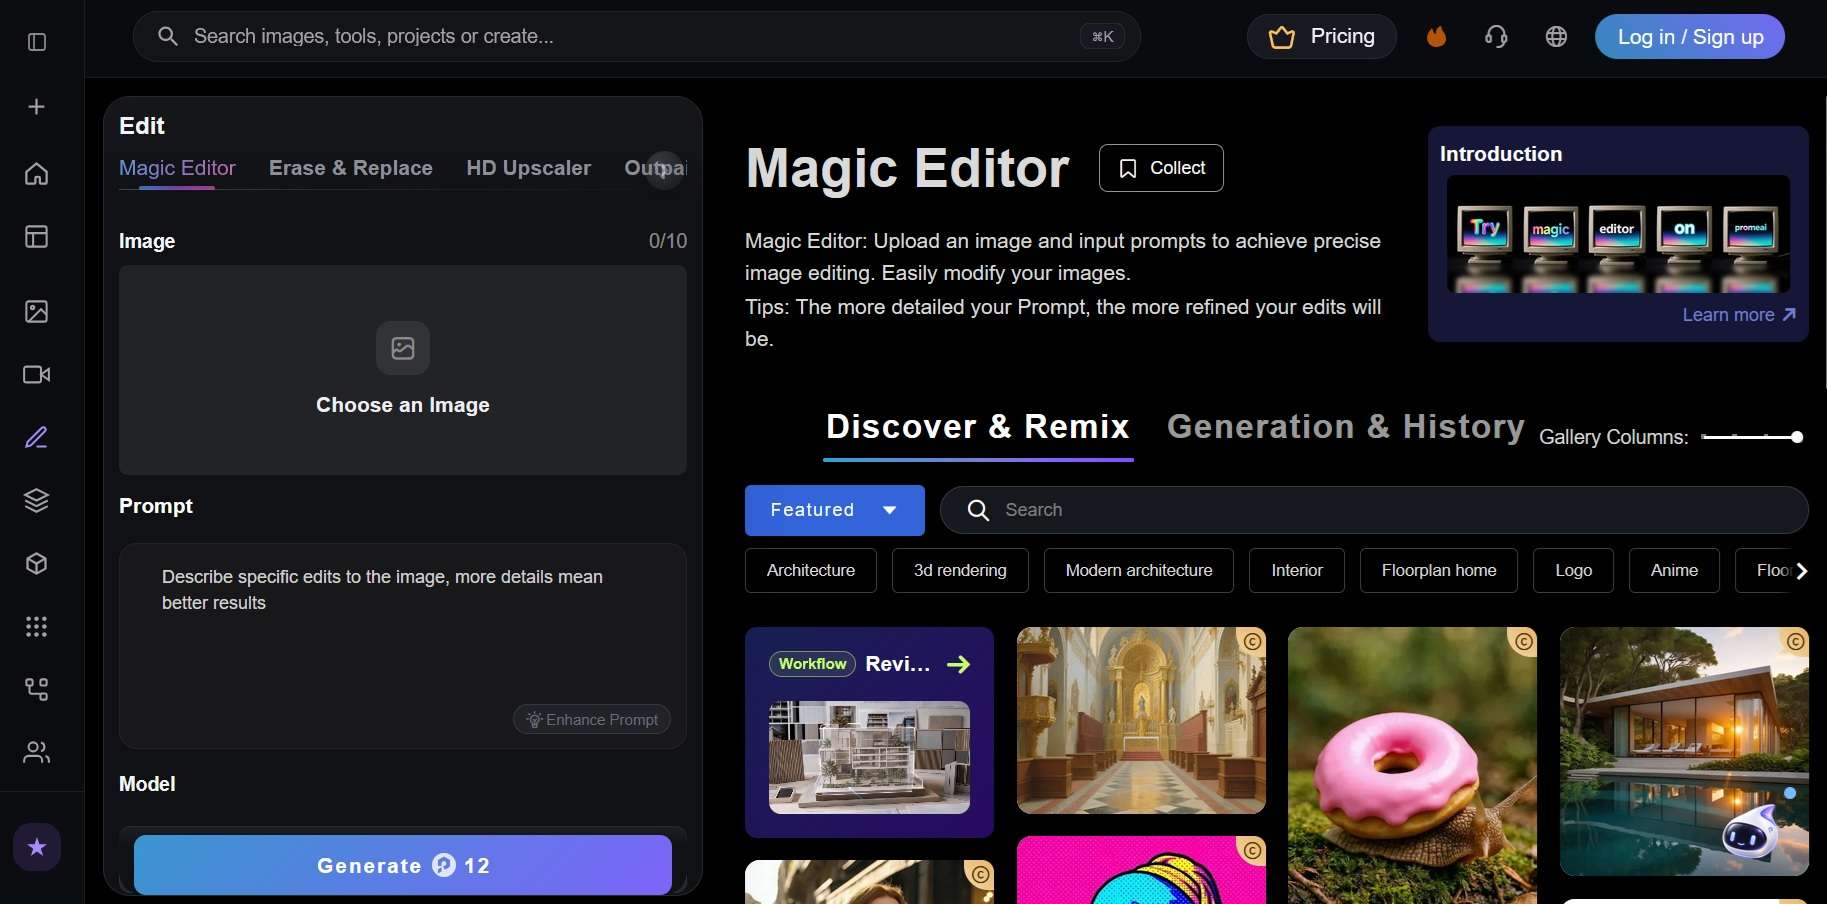Filter by Logo tag
1827x904 pixels.
pyautogui.click(x=1574, y=571)
